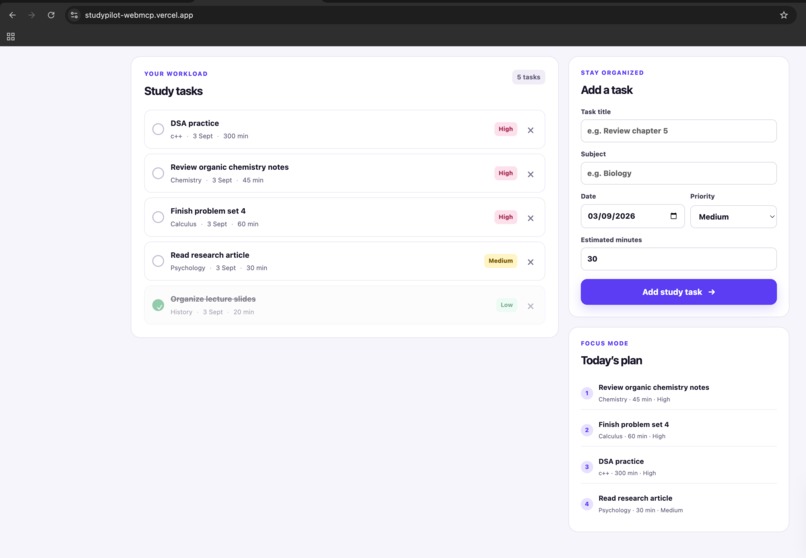This screenshot has width=806, height=558.
Task: Remove the Review organic chemistry notes task
Action: tap(530, 174)
